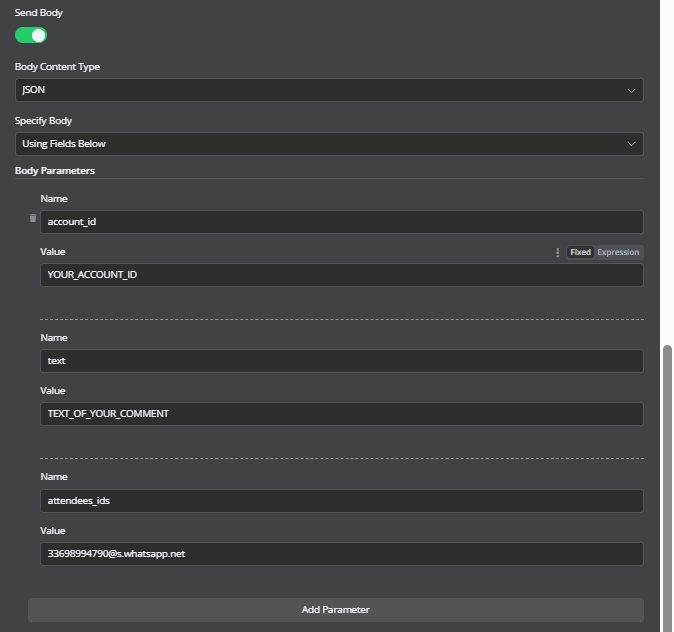Viewport: 674px width, 632px height.
Task: Expand the Specify Body dropdown
Action: 329,144
